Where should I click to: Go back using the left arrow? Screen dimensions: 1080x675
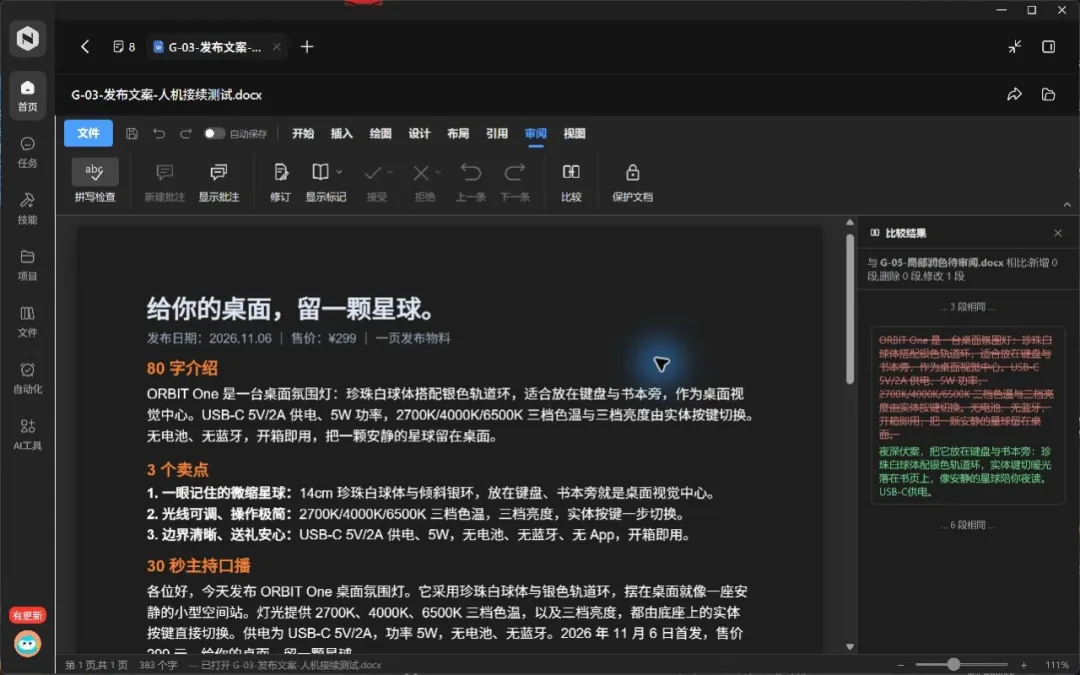tap(85, 46)
